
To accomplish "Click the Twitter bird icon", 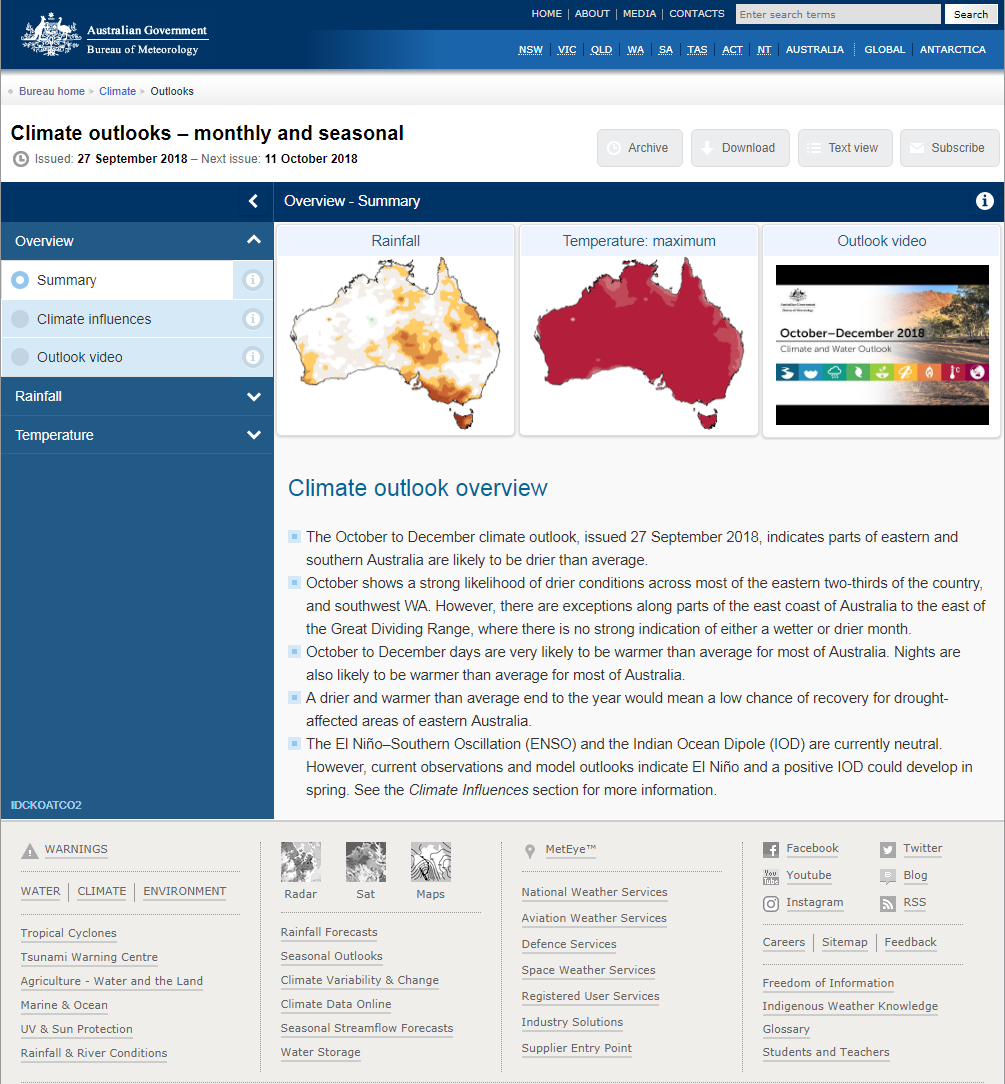I will tap(888, 850).
